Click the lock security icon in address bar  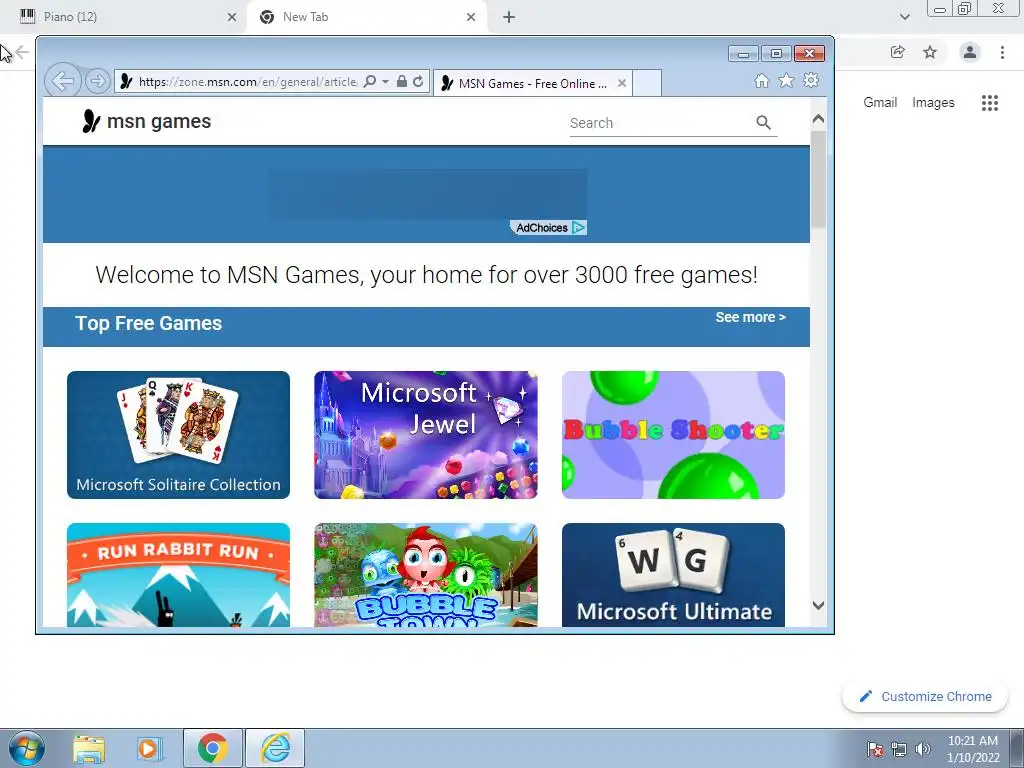pos(402,82)
